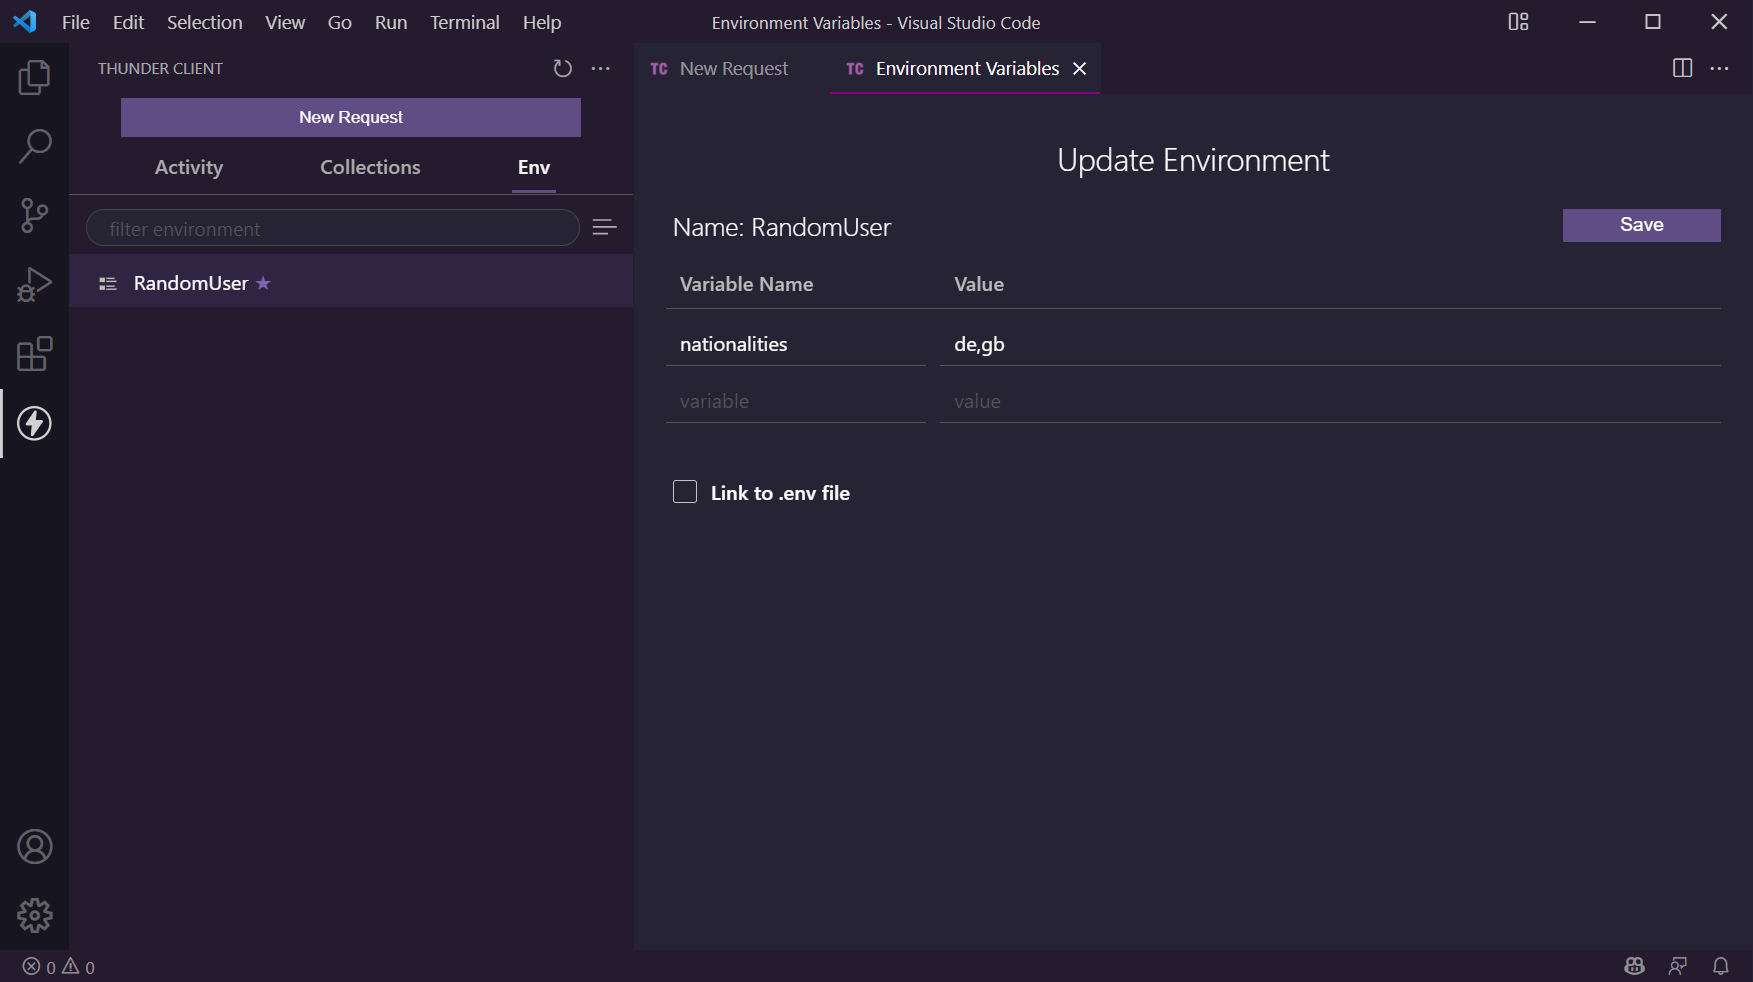Save the environment
The image size is (1753, 982).
(x=1641, y=225)
